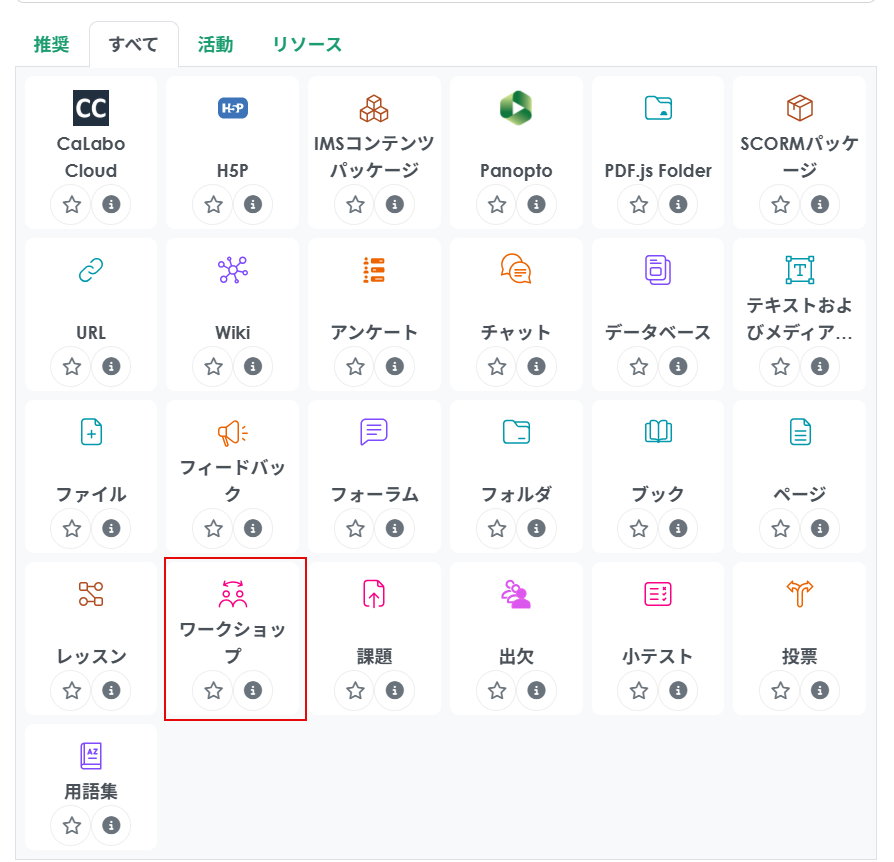Show information about データベース
894x862 pixels.
(678, 366)
